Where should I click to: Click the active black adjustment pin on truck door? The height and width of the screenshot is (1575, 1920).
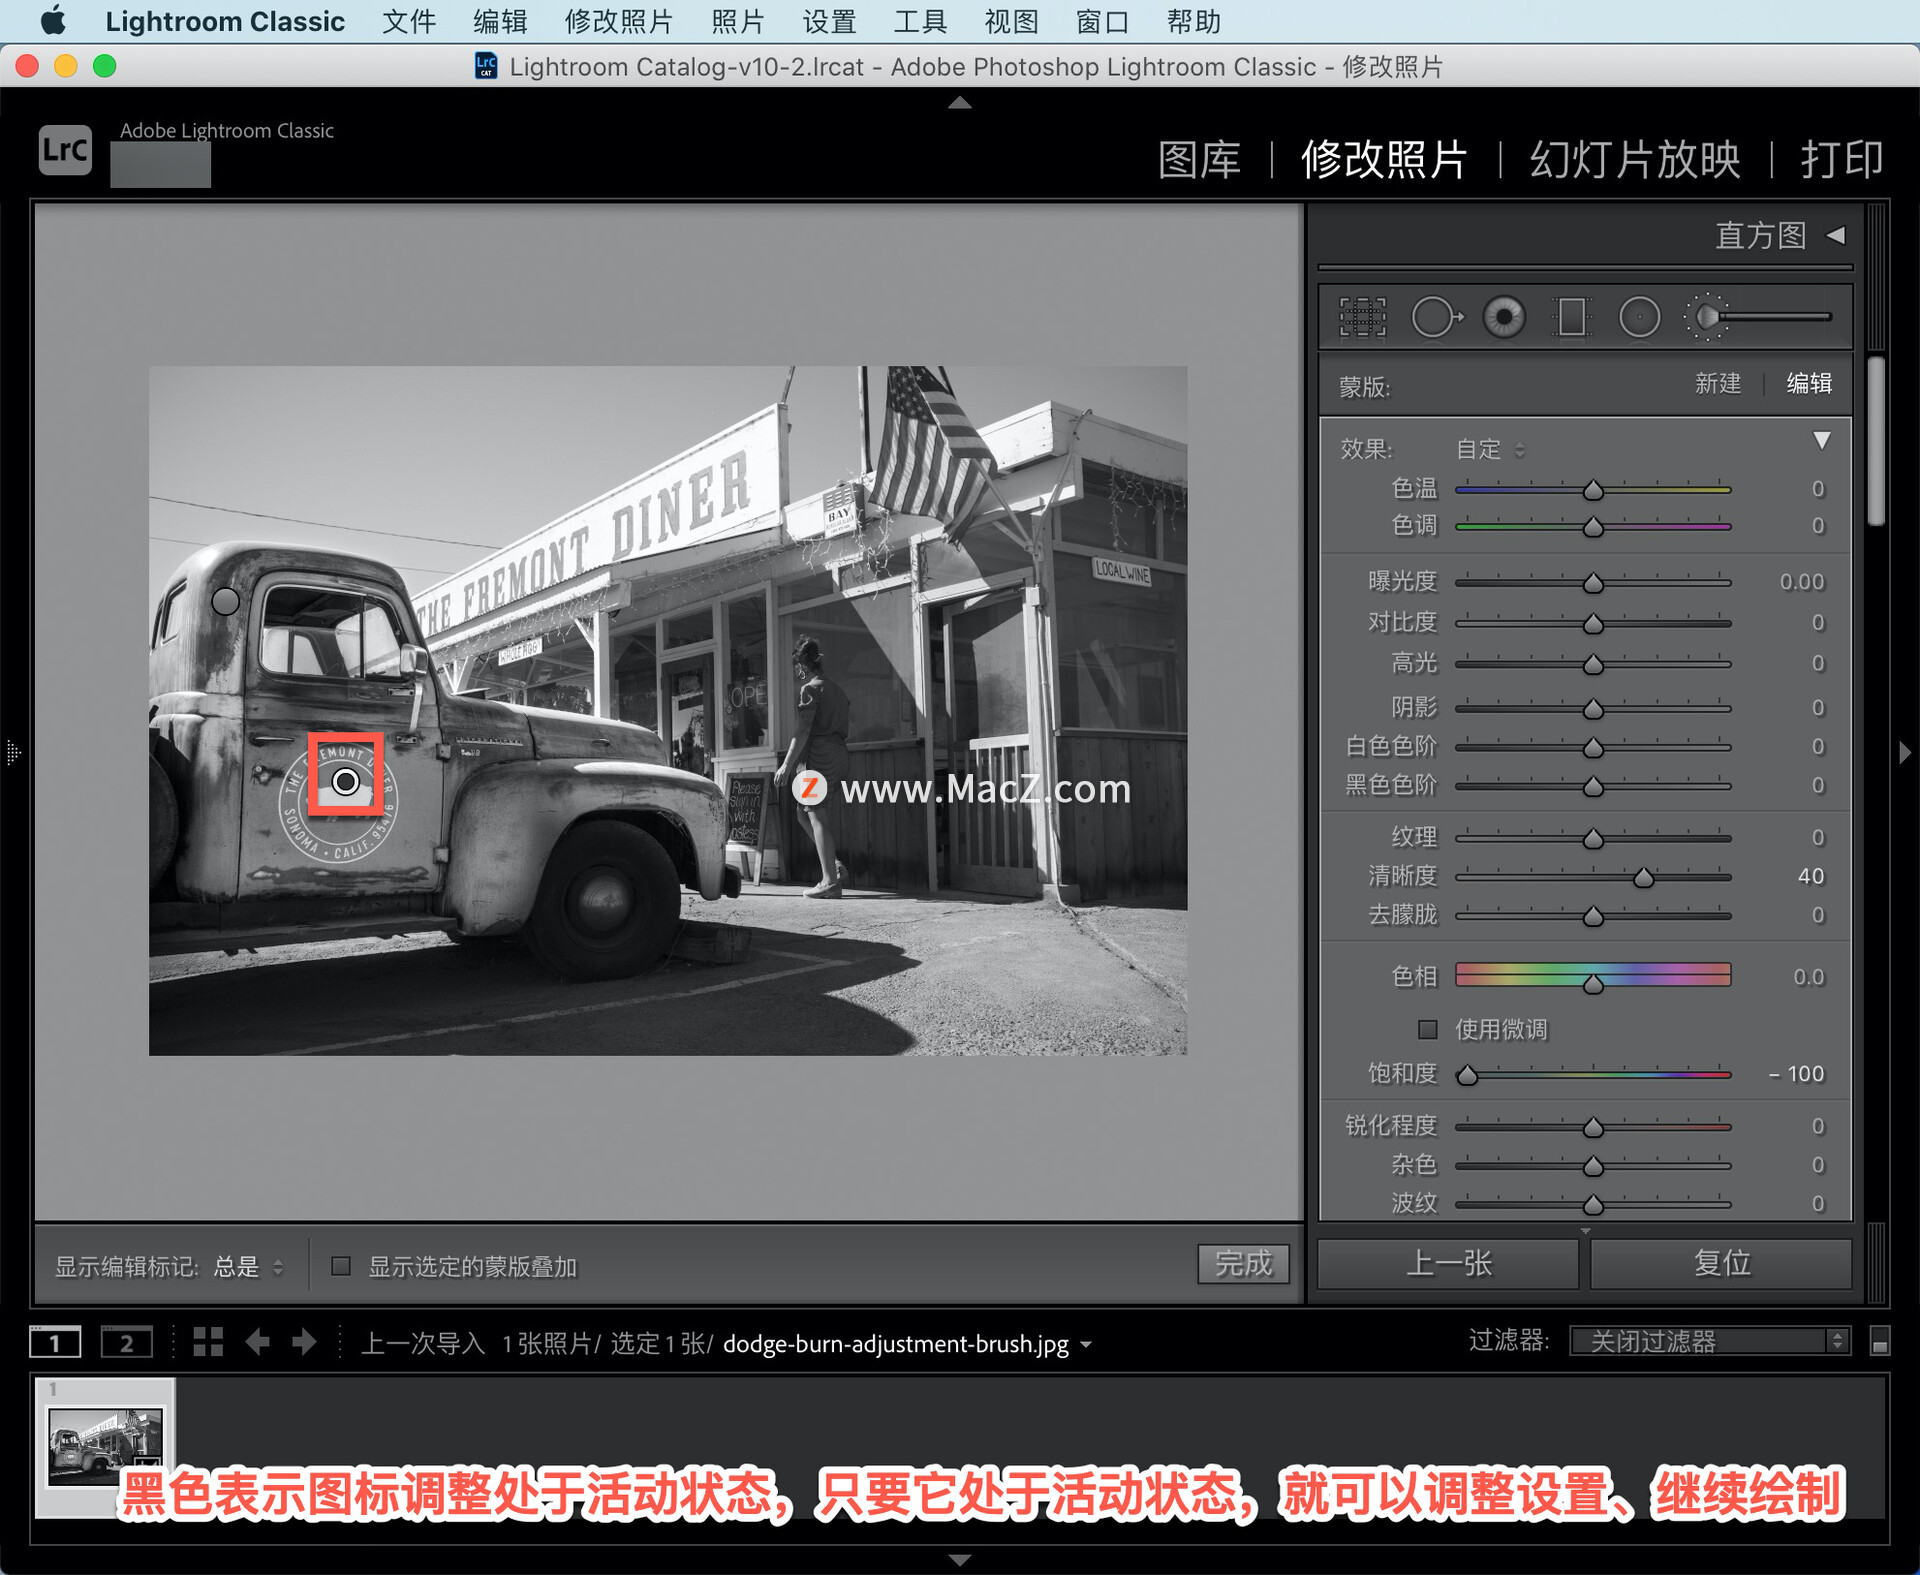[346, 781]
